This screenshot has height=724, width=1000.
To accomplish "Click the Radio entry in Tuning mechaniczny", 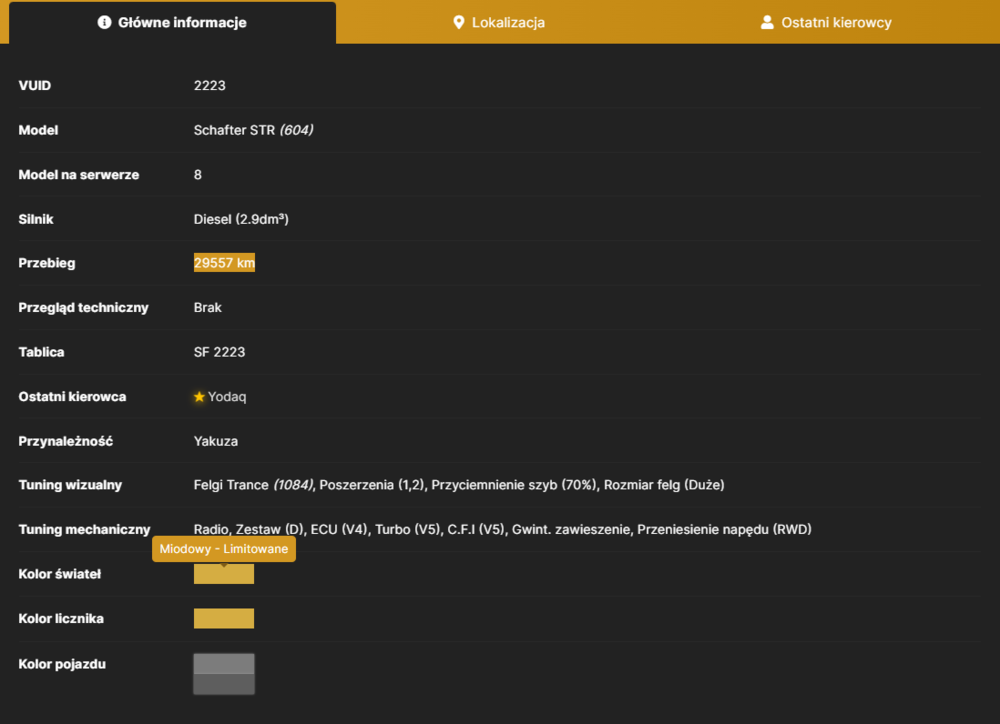I will click(x=211, y=529).
